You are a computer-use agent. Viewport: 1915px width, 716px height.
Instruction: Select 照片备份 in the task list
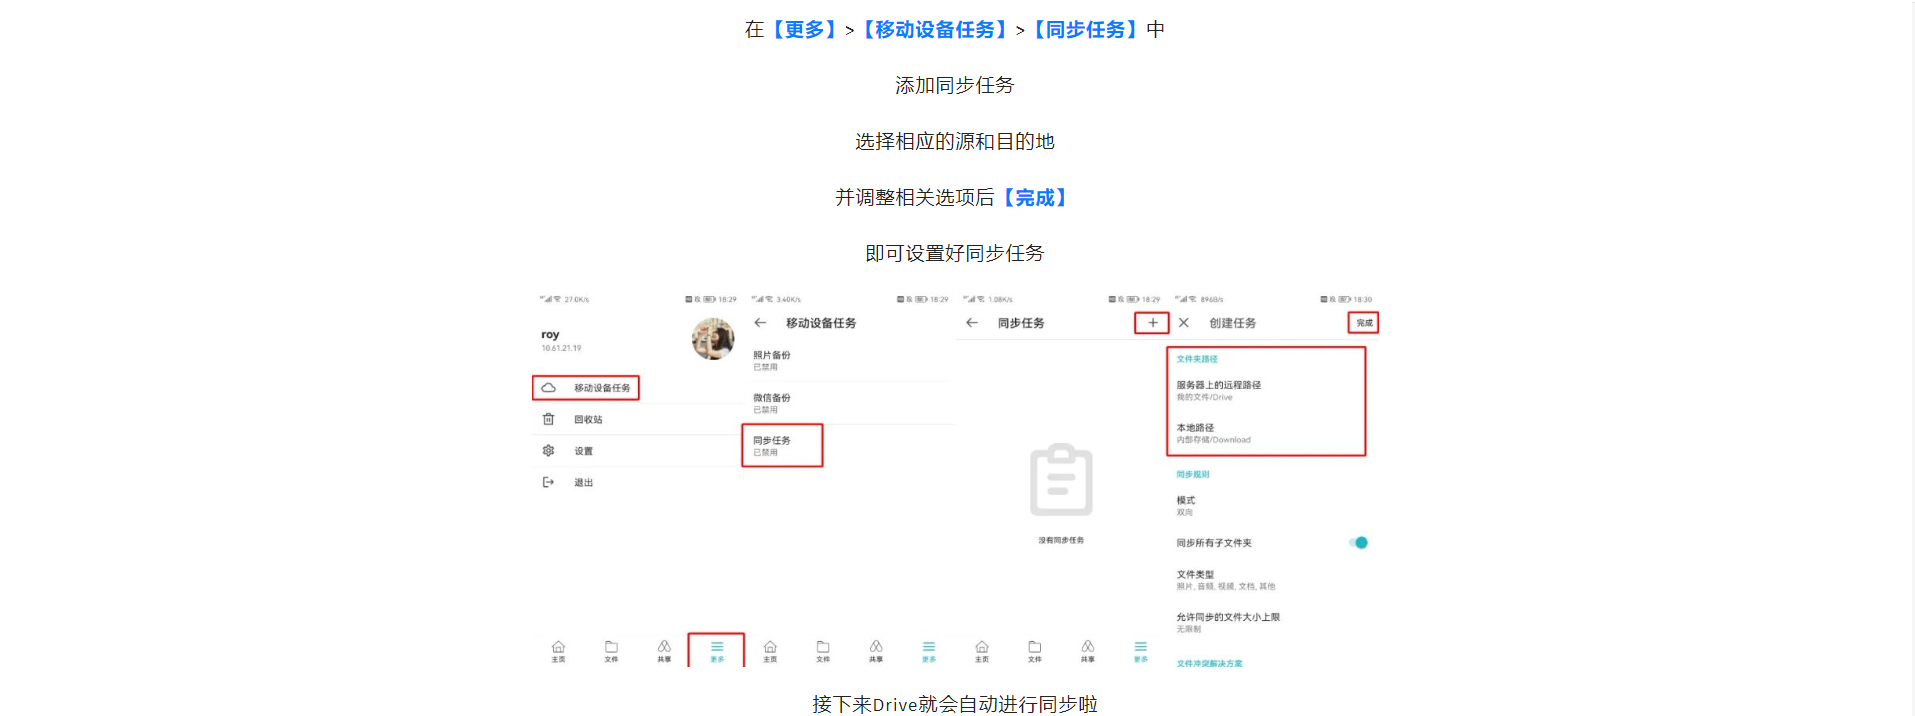coord(772,360)
